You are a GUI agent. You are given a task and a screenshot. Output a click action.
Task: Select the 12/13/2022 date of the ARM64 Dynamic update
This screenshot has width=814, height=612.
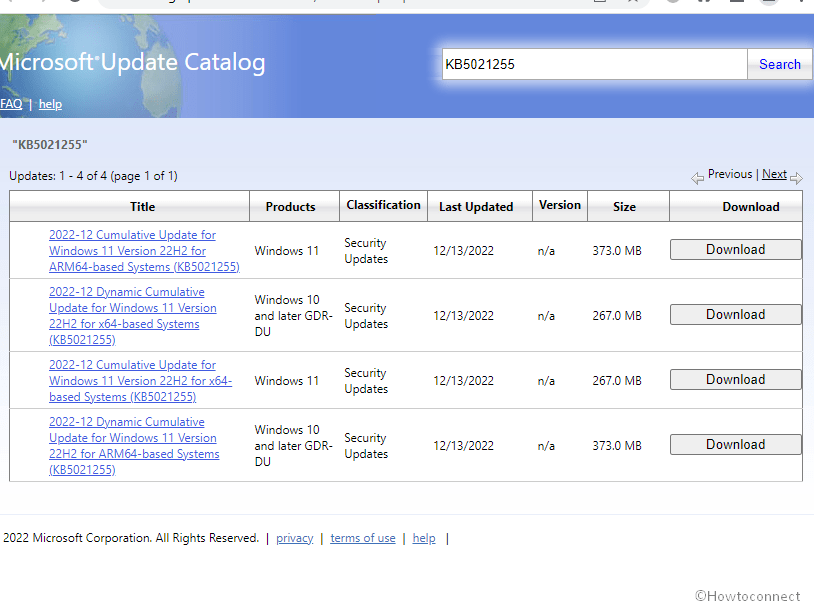click(464, 445)
